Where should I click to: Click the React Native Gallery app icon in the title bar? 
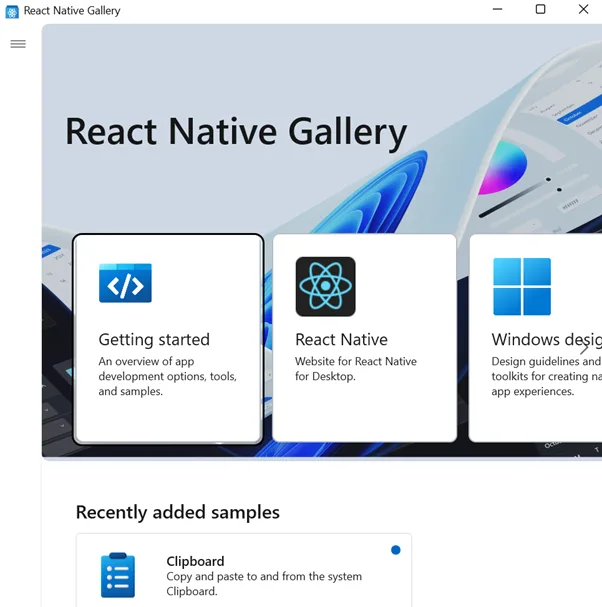tap(12, 12)
